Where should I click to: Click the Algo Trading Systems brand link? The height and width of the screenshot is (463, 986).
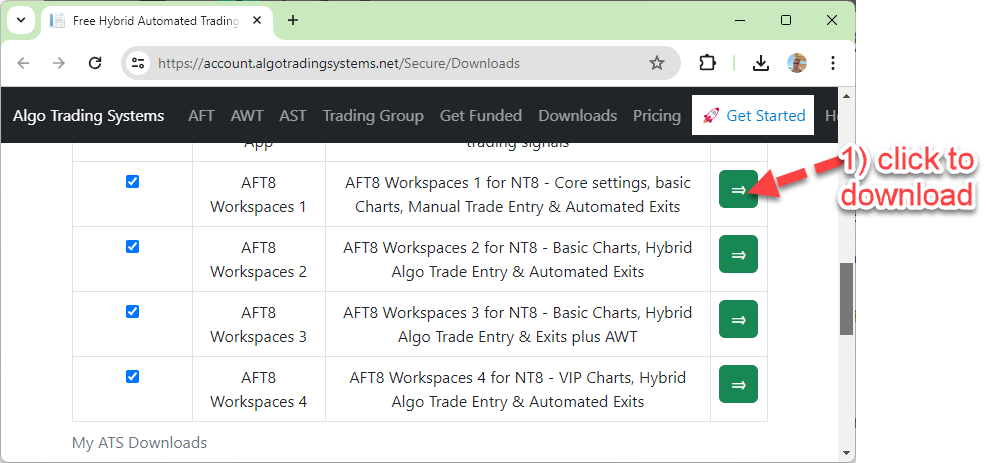point(89,116)
